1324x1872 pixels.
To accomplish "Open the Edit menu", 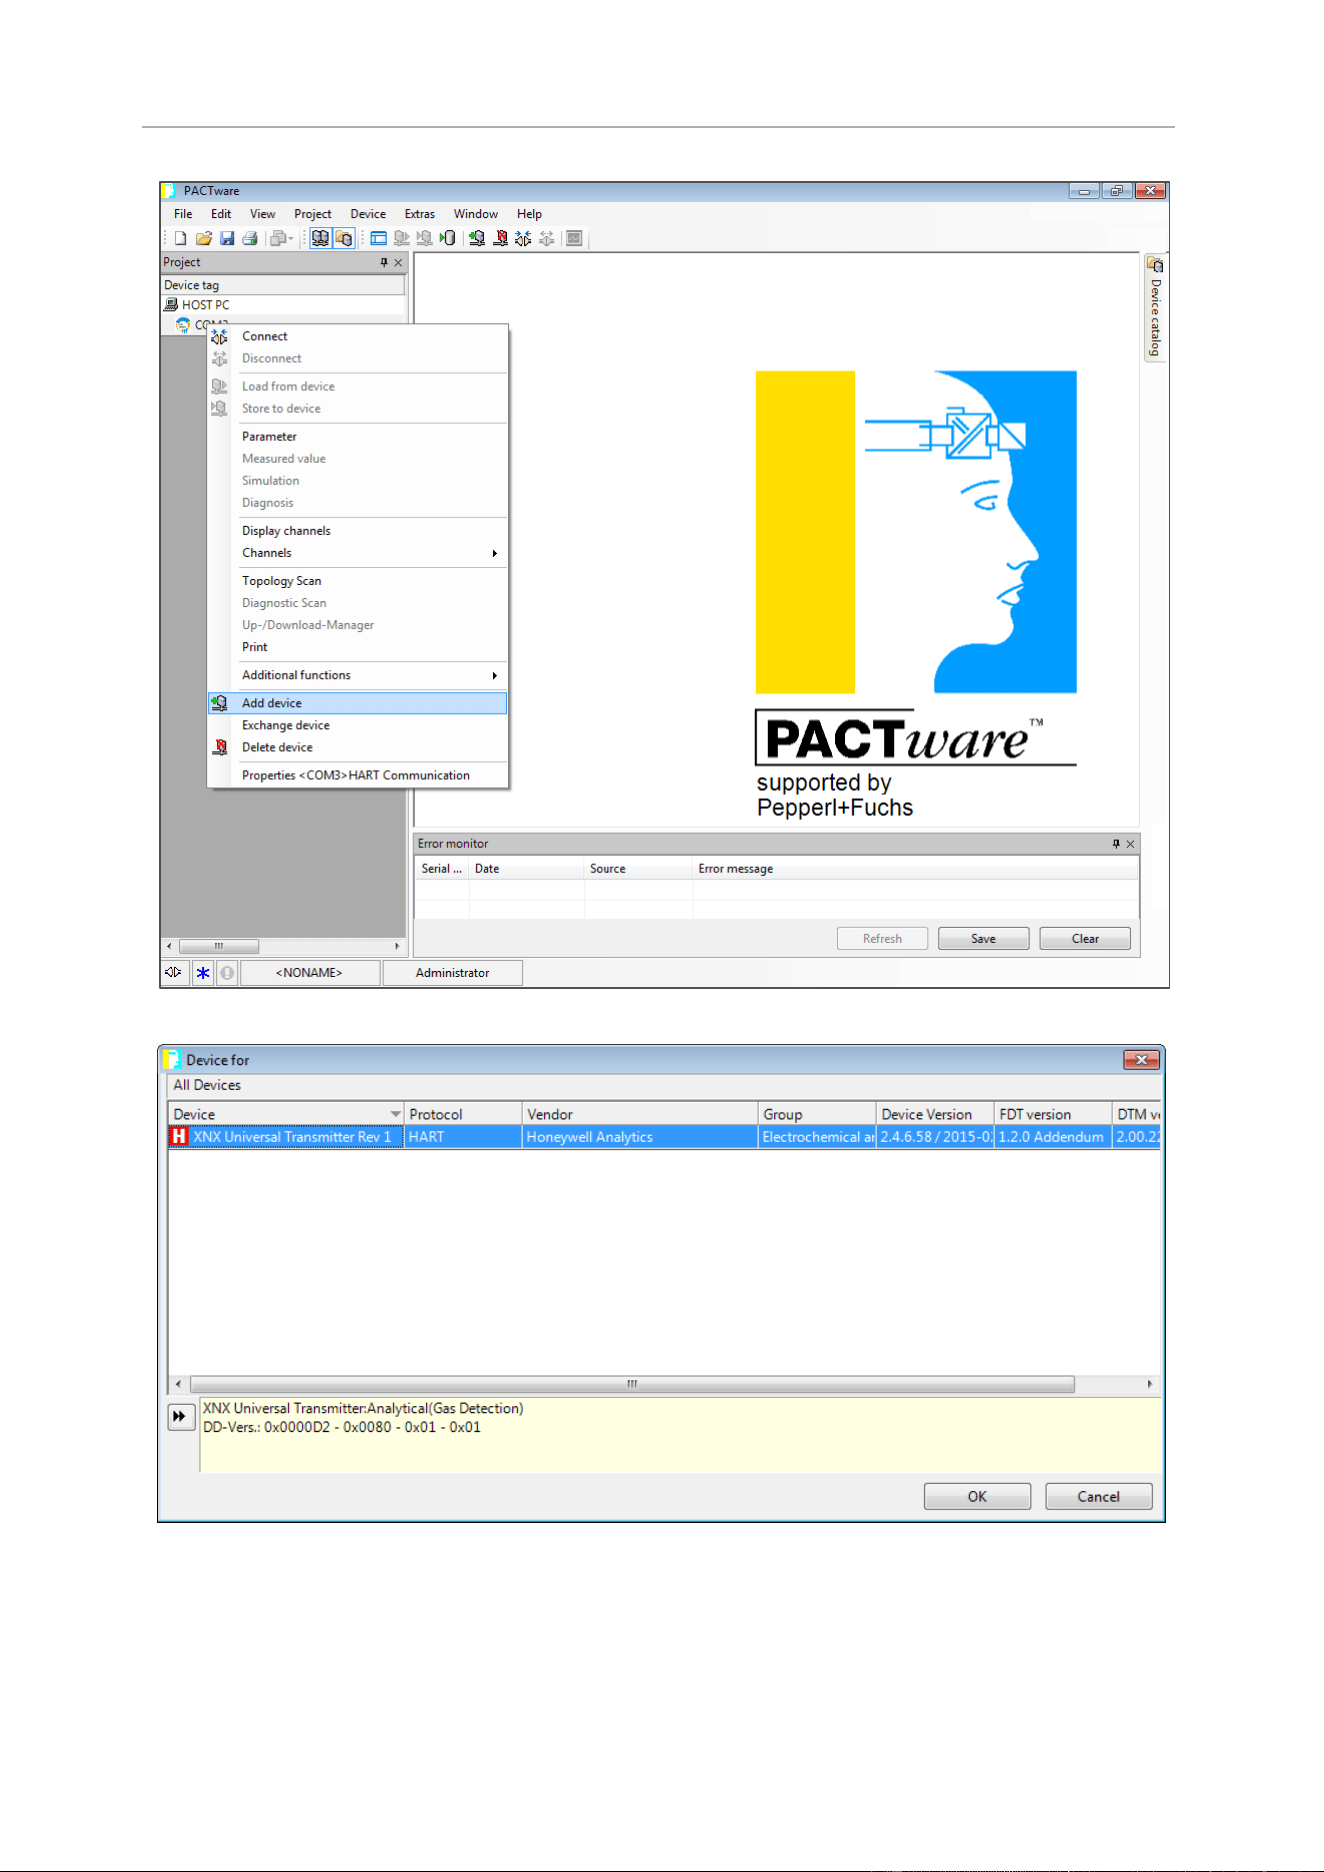I will (221, 214).
